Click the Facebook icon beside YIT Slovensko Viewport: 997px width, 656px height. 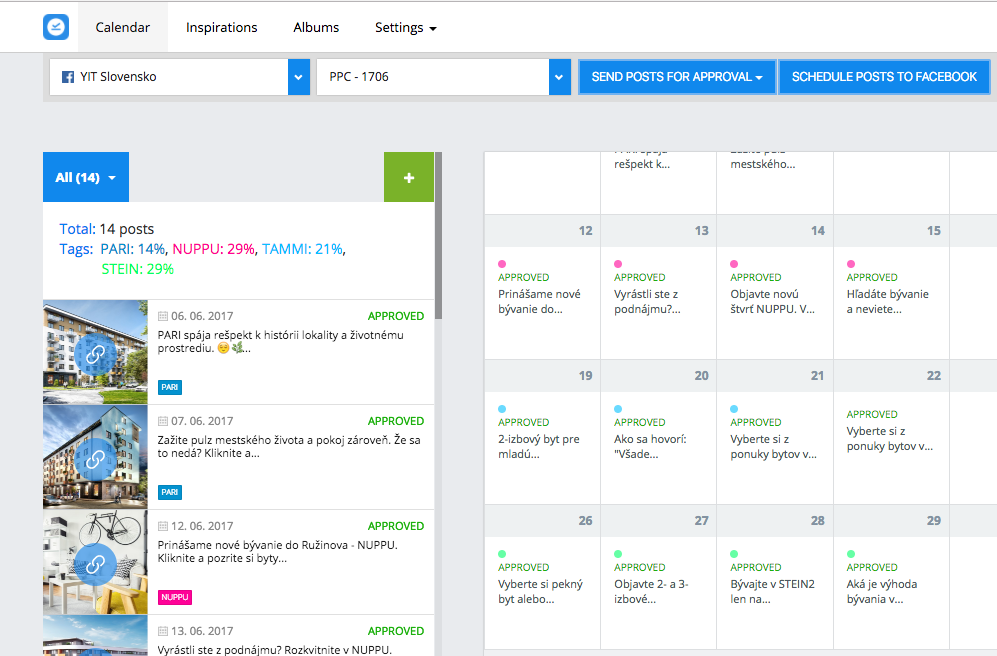click(67, 77)
